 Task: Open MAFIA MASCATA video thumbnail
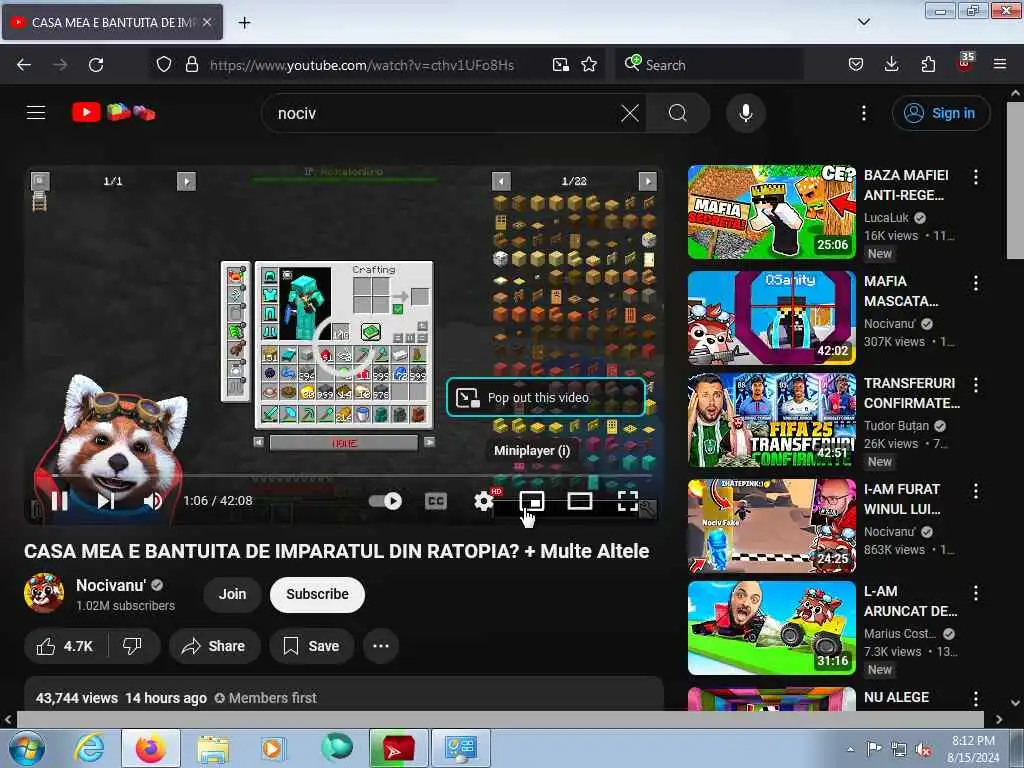[x=771, y=318]
